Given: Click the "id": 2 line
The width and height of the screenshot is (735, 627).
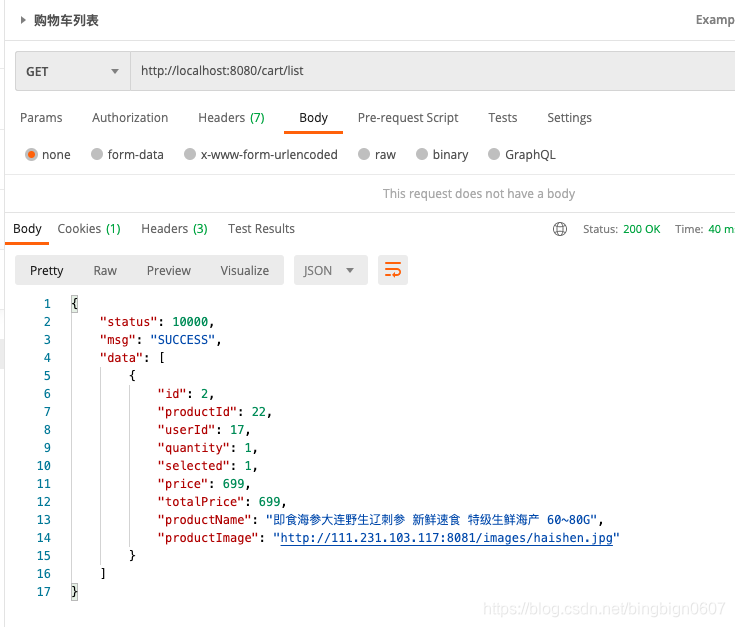Looking at the screenshot, I should click(x=186, y=394).
